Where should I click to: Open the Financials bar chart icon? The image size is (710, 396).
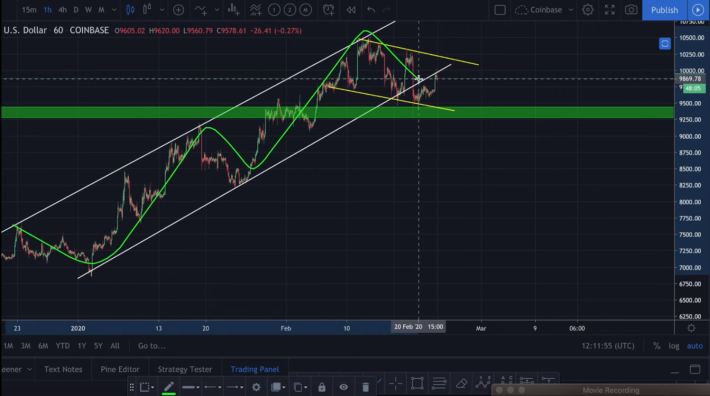click(234, 10)
